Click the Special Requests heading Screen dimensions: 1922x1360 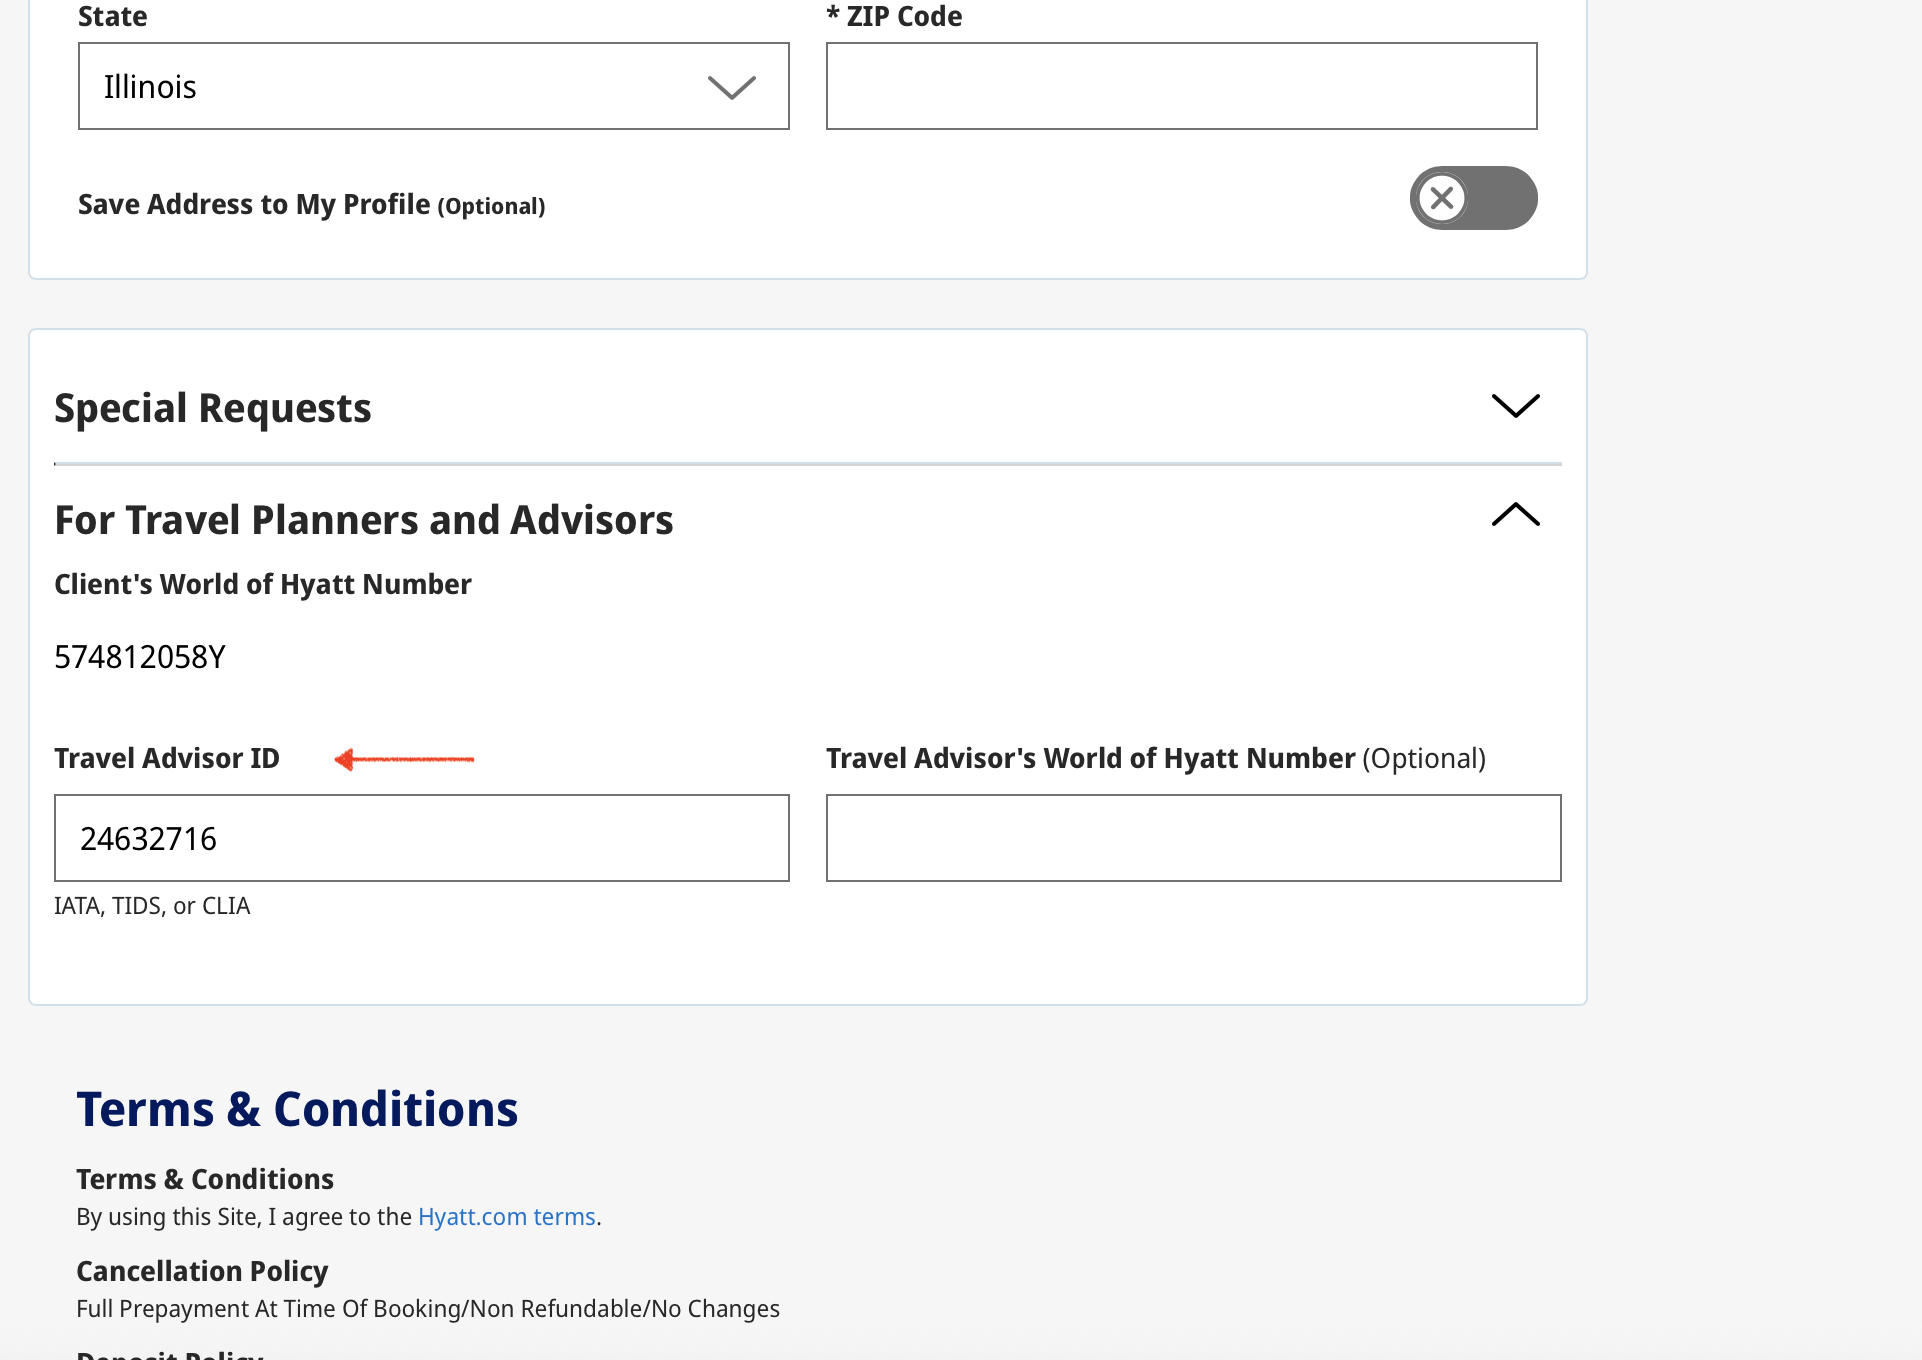(x=213, y=408)
